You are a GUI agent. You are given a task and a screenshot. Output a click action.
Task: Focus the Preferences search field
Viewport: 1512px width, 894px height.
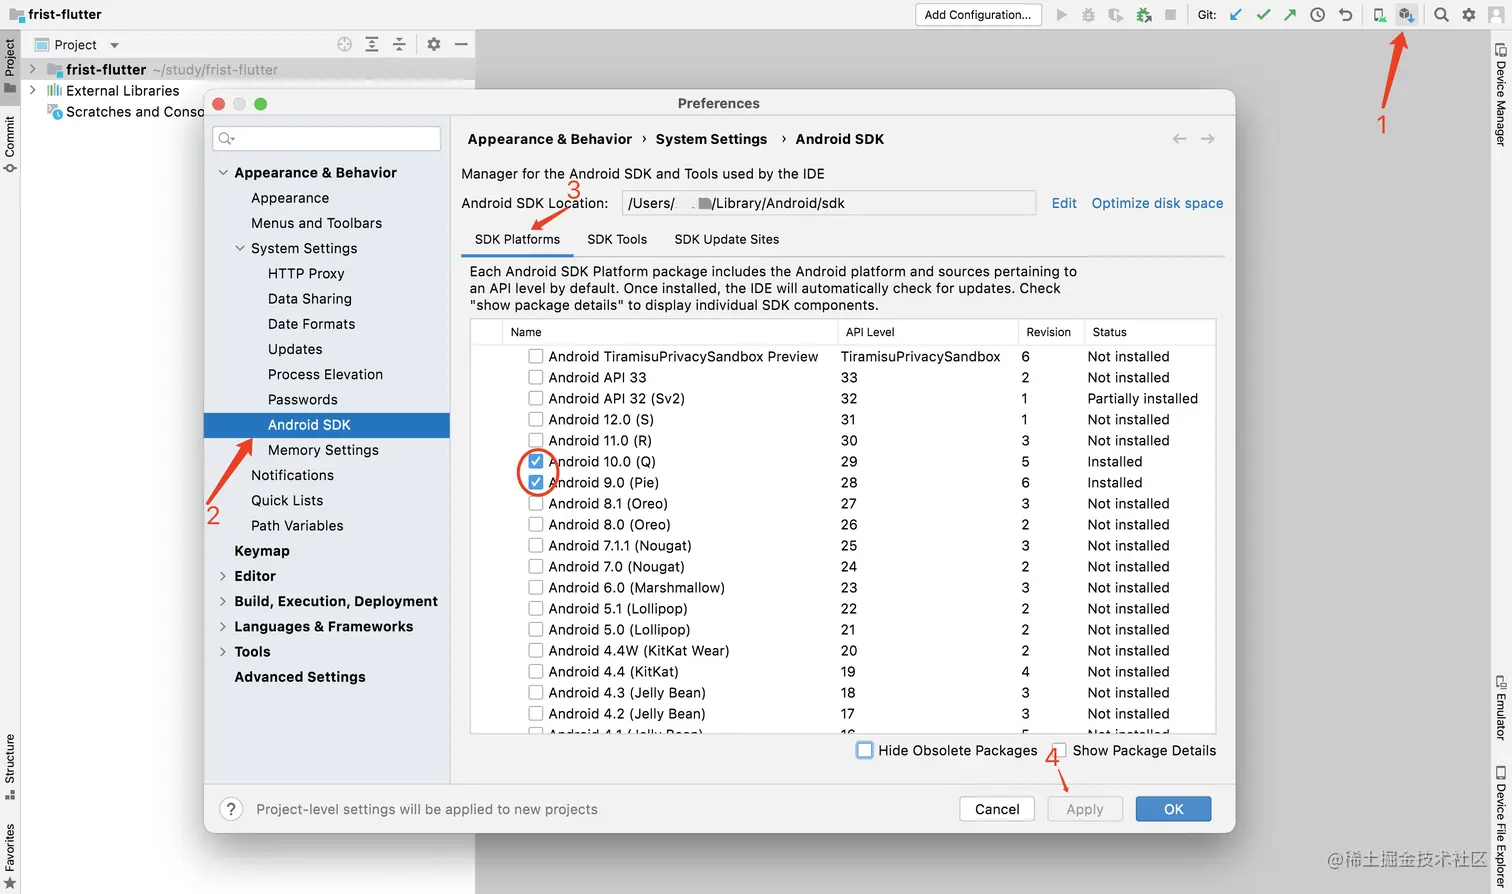pos(327,139)
